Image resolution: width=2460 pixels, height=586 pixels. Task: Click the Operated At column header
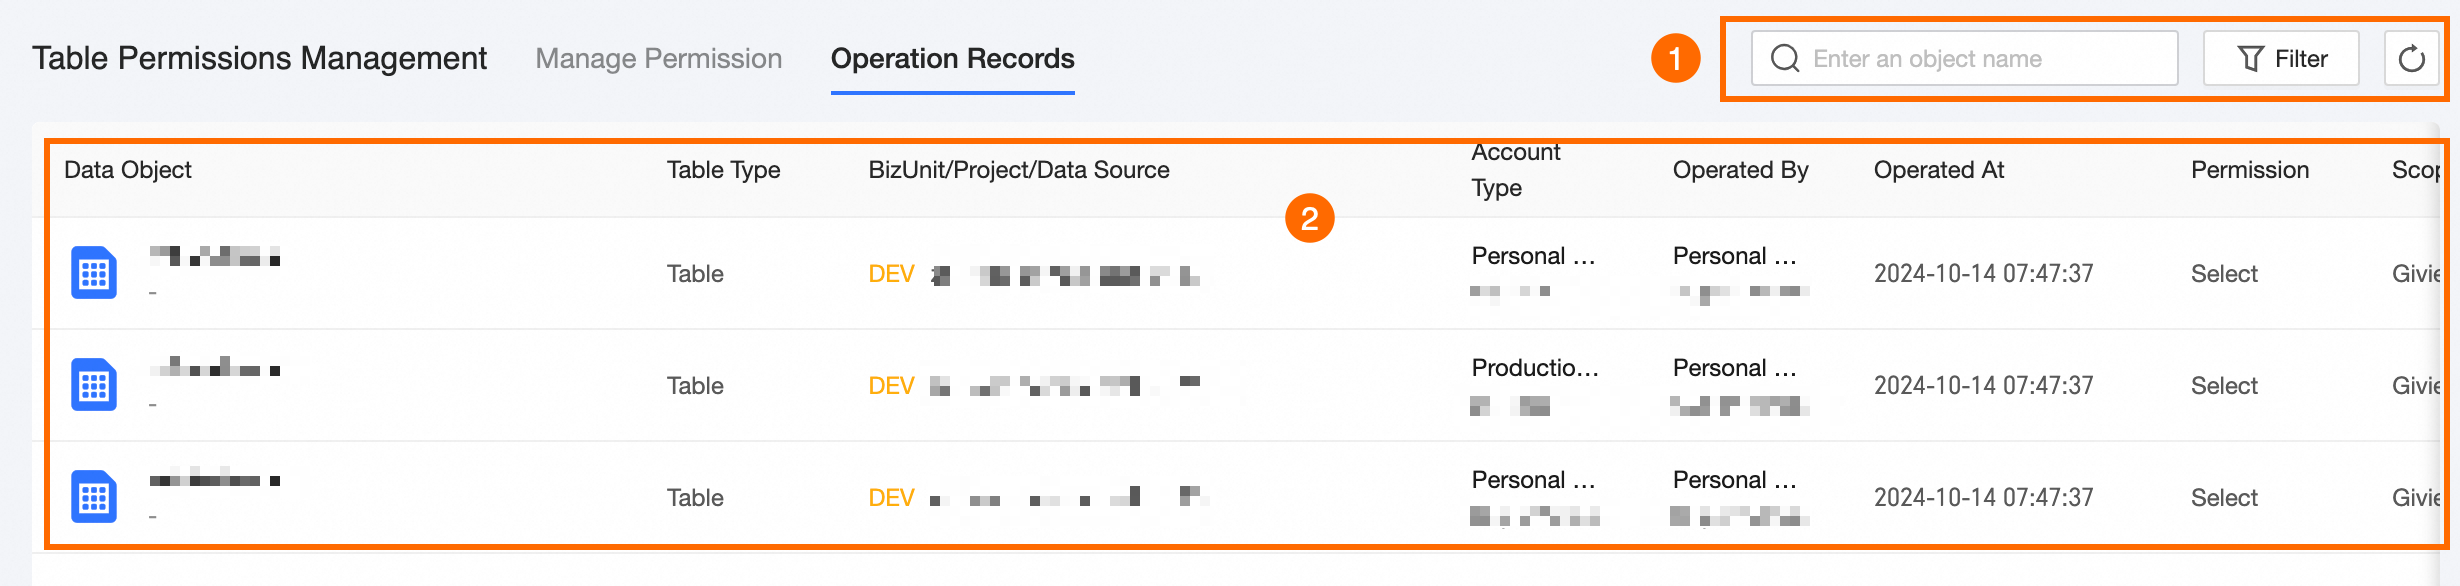[x=1938, y=170]
